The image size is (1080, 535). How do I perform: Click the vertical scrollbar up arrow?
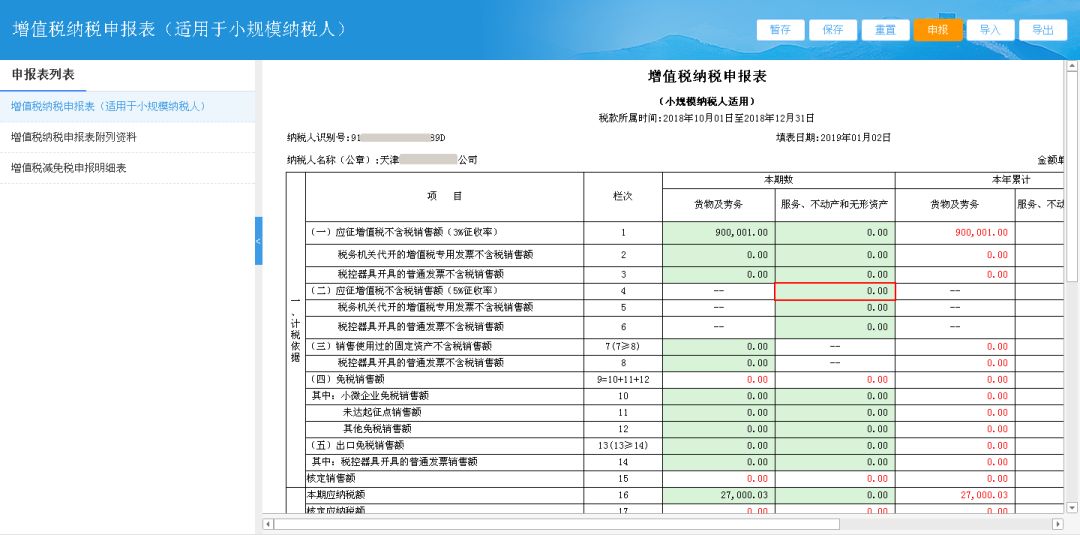pos(1072,66)
